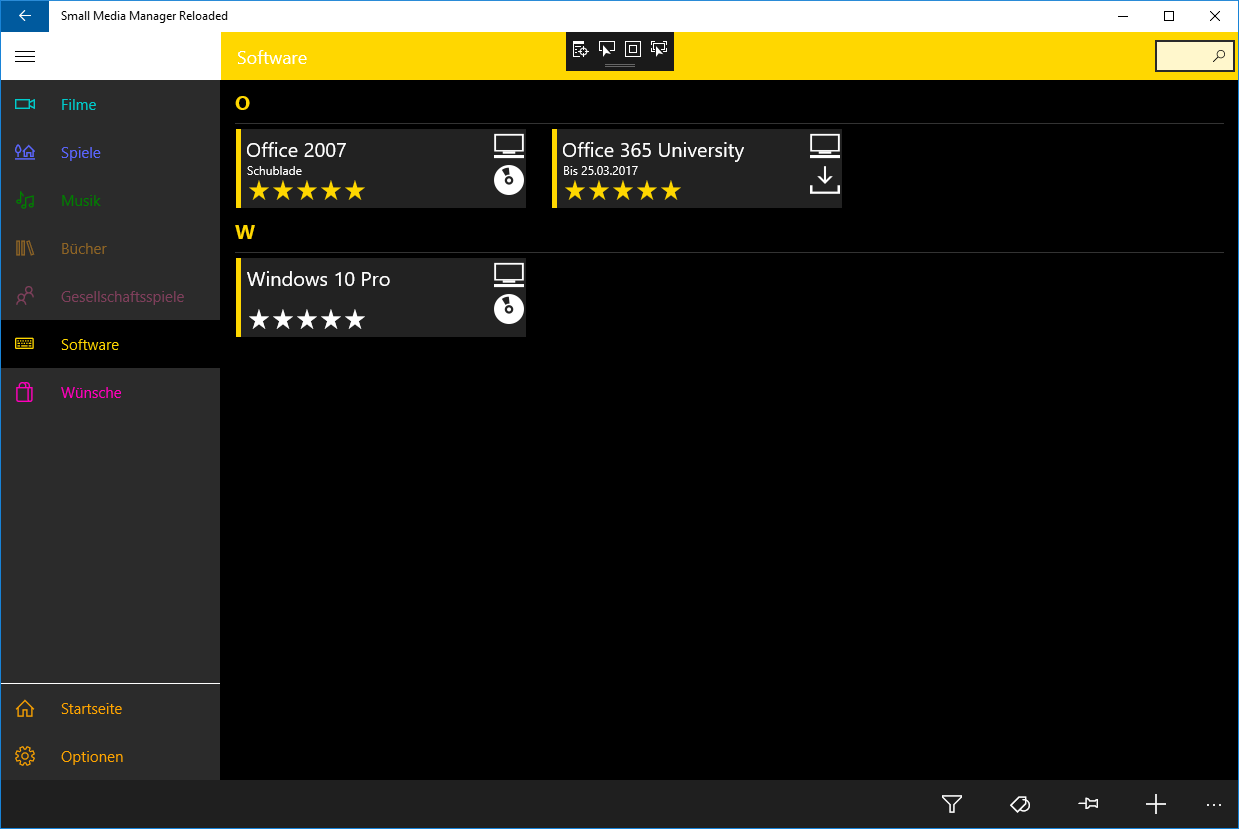The height and width of the screenshot is (829, 1239).
Task: Open the Musik section
Action: [110, 201]
